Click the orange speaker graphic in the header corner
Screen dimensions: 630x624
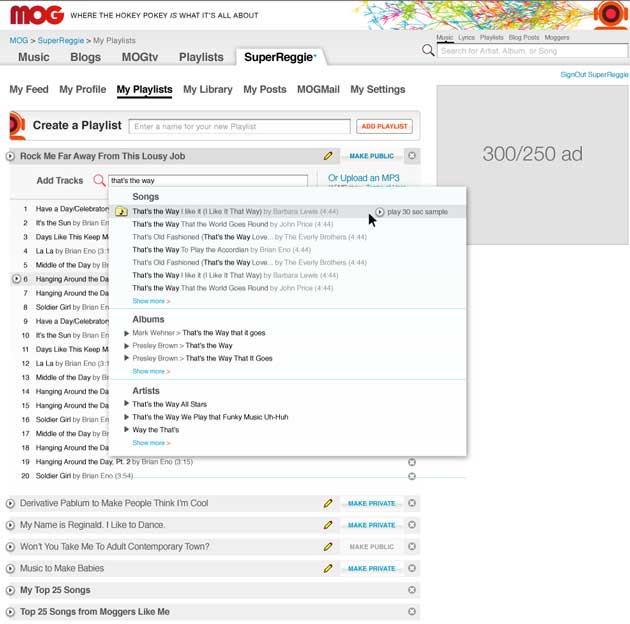[x=611, y=15]
